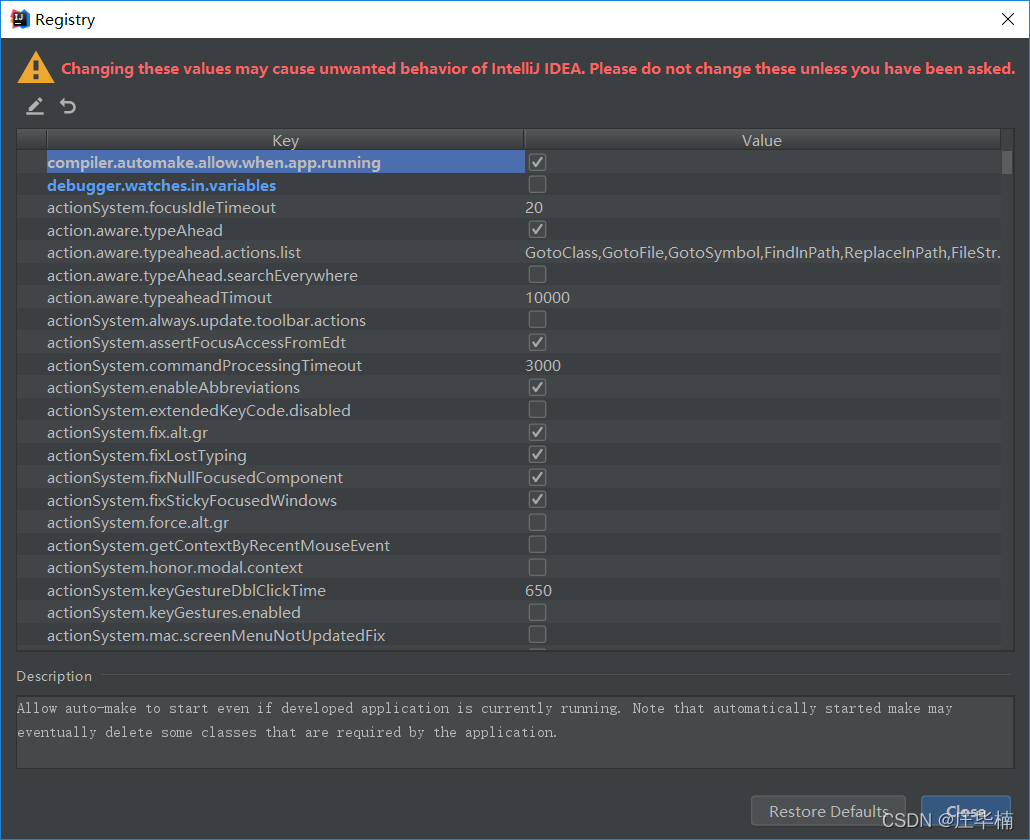
Task: Enable actionSystem.force.alt.gr checkbox
Action: (x=537, y=522)
